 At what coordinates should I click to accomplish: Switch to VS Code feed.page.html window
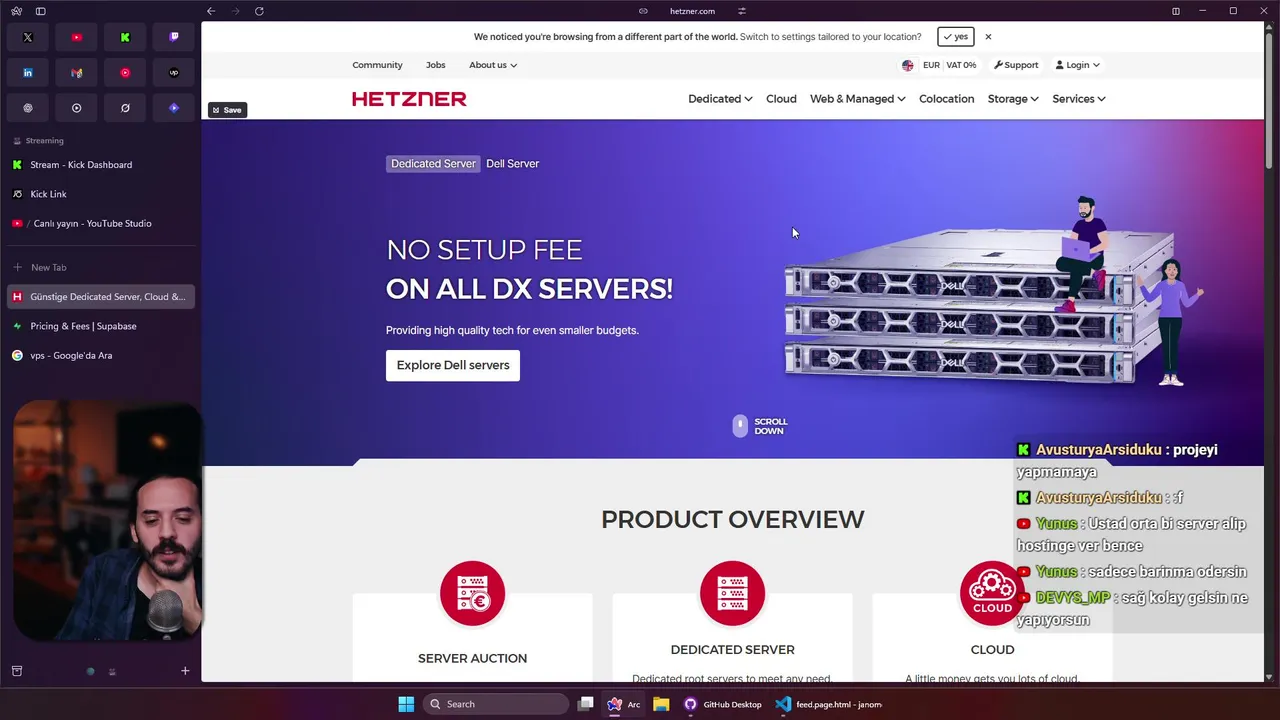pyautogui.click(x=829, y=704)
